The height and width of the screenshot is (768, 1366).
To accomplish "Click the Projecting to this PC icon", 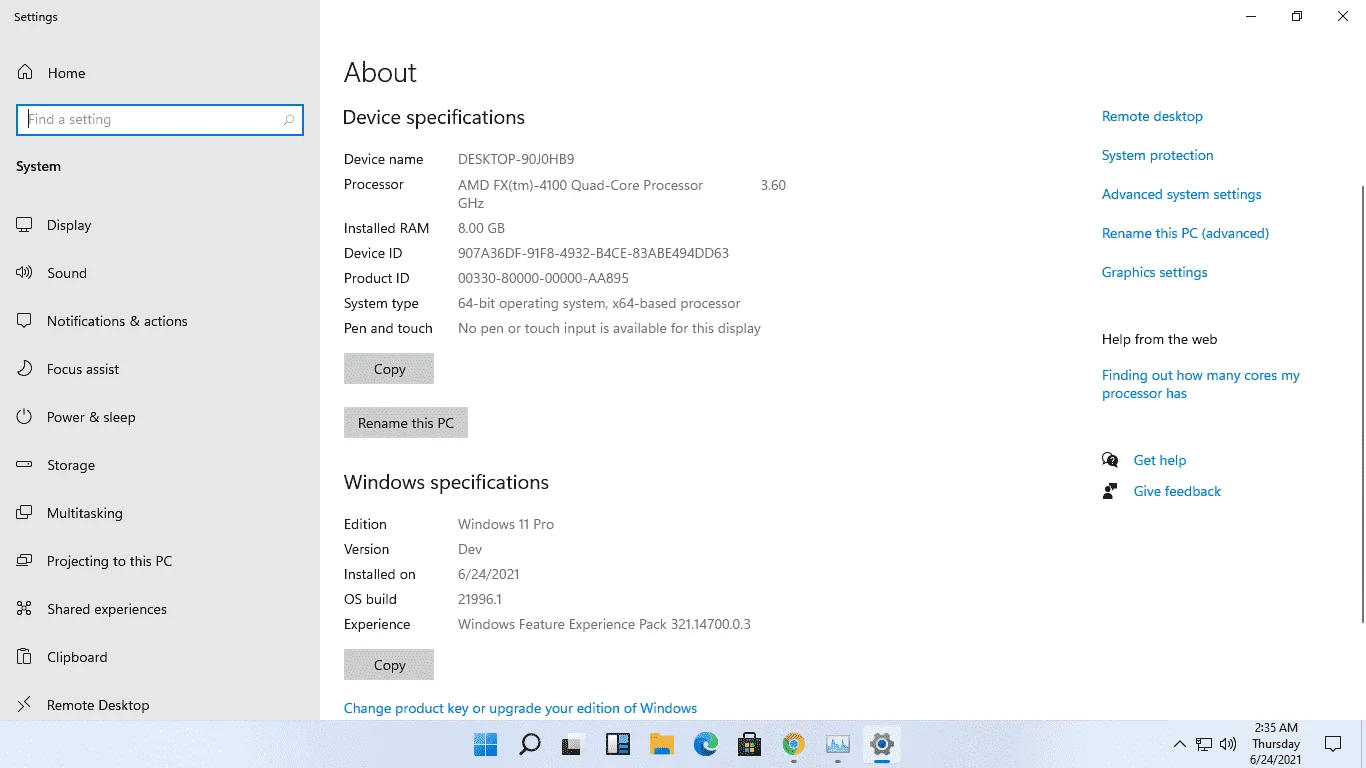I will coord(25,561).
